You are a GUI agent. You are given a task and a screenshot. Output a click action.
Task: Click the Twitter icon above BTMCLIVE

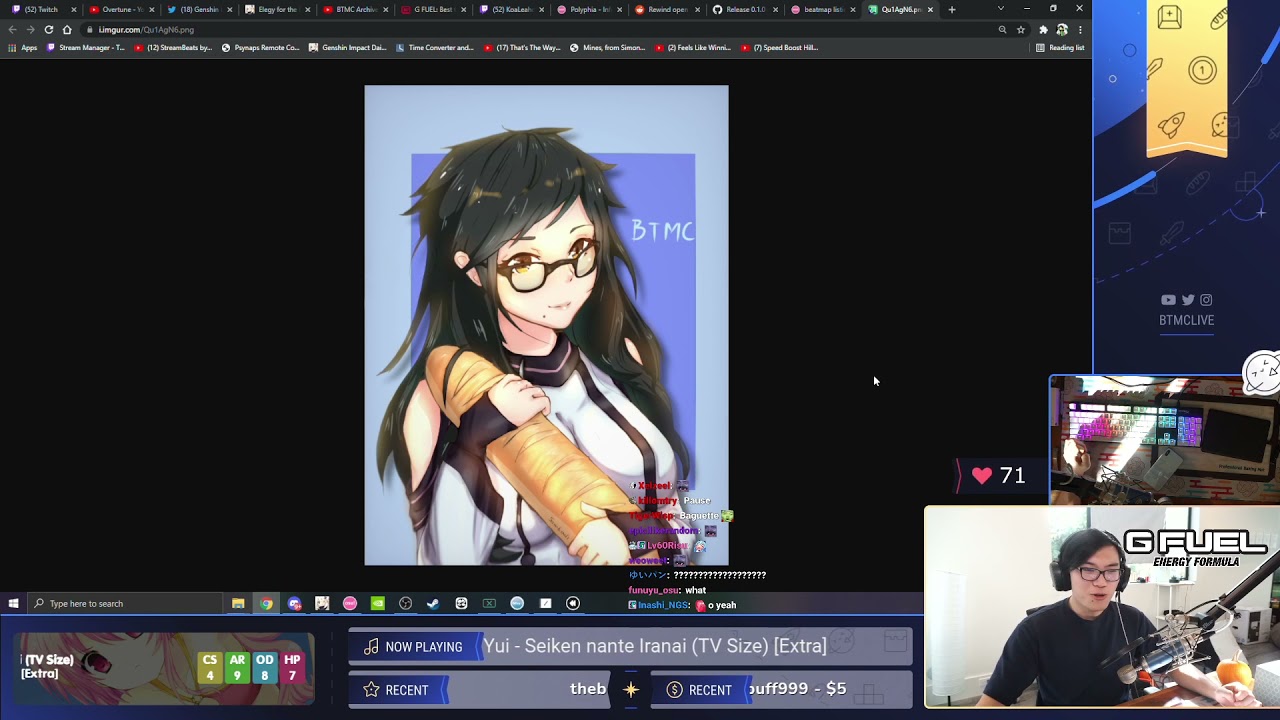click(1188, 300)
